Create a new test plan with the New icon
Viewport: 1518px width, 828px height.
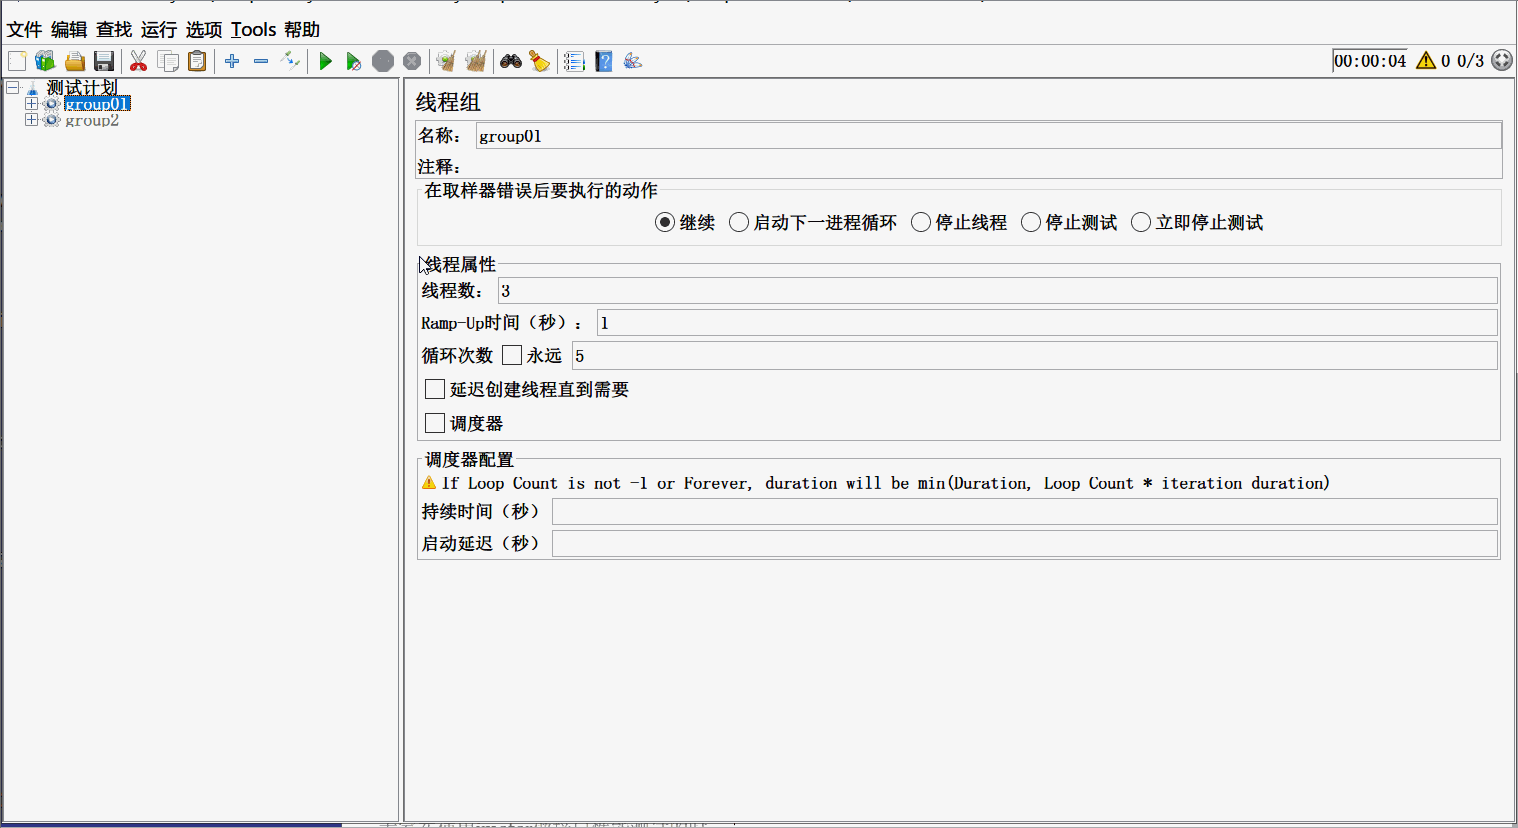(x=17, y=61)
